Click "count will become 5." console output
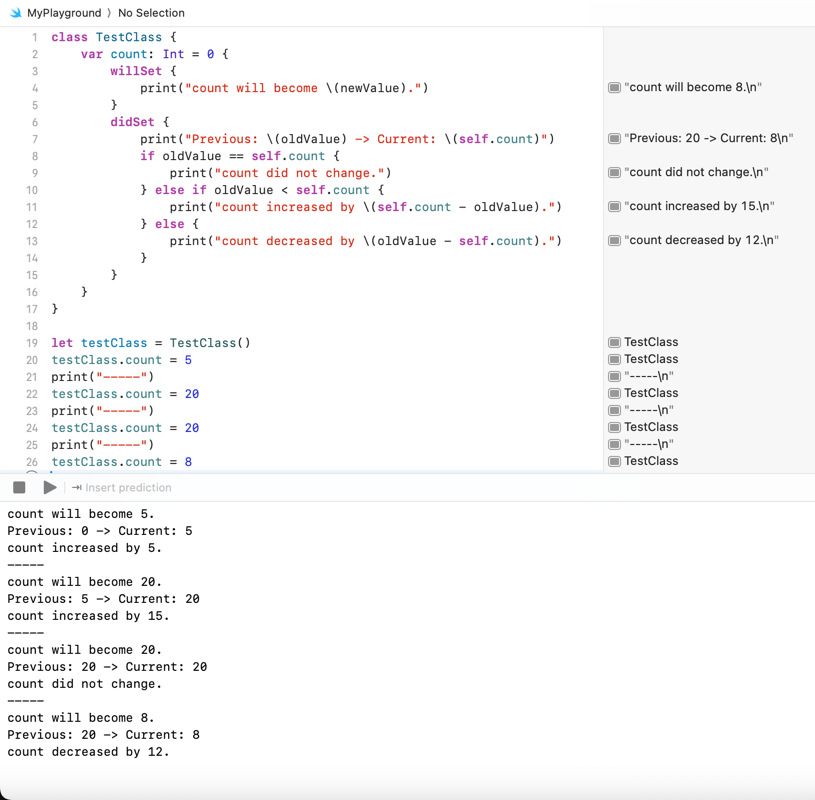 pyautogui.click(x=81, y=514)
